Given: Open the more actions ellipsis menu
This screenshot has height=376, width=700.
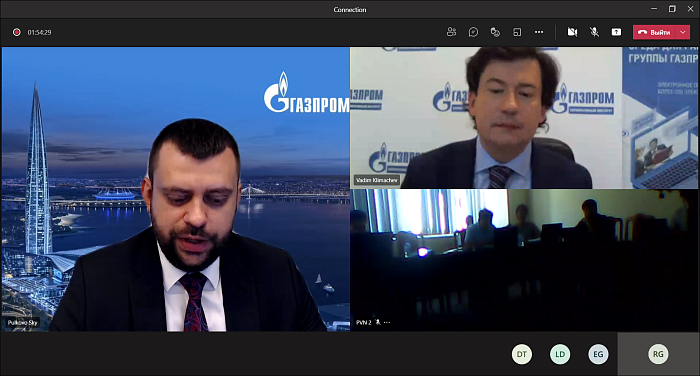Looking at the screenshot, I should coord(539,32).
